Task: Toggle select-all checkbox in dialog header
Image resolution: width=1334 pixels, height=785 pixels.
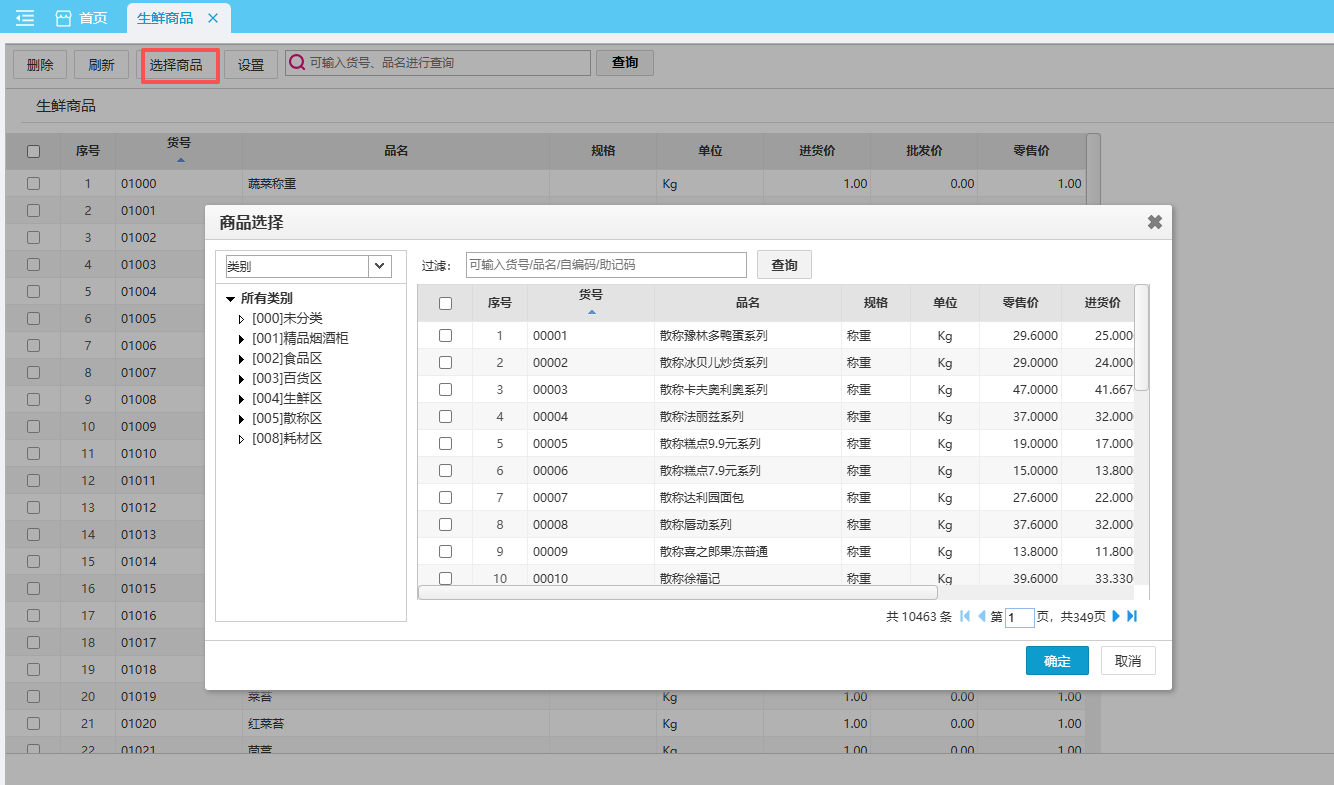Action: pos(446,303)
